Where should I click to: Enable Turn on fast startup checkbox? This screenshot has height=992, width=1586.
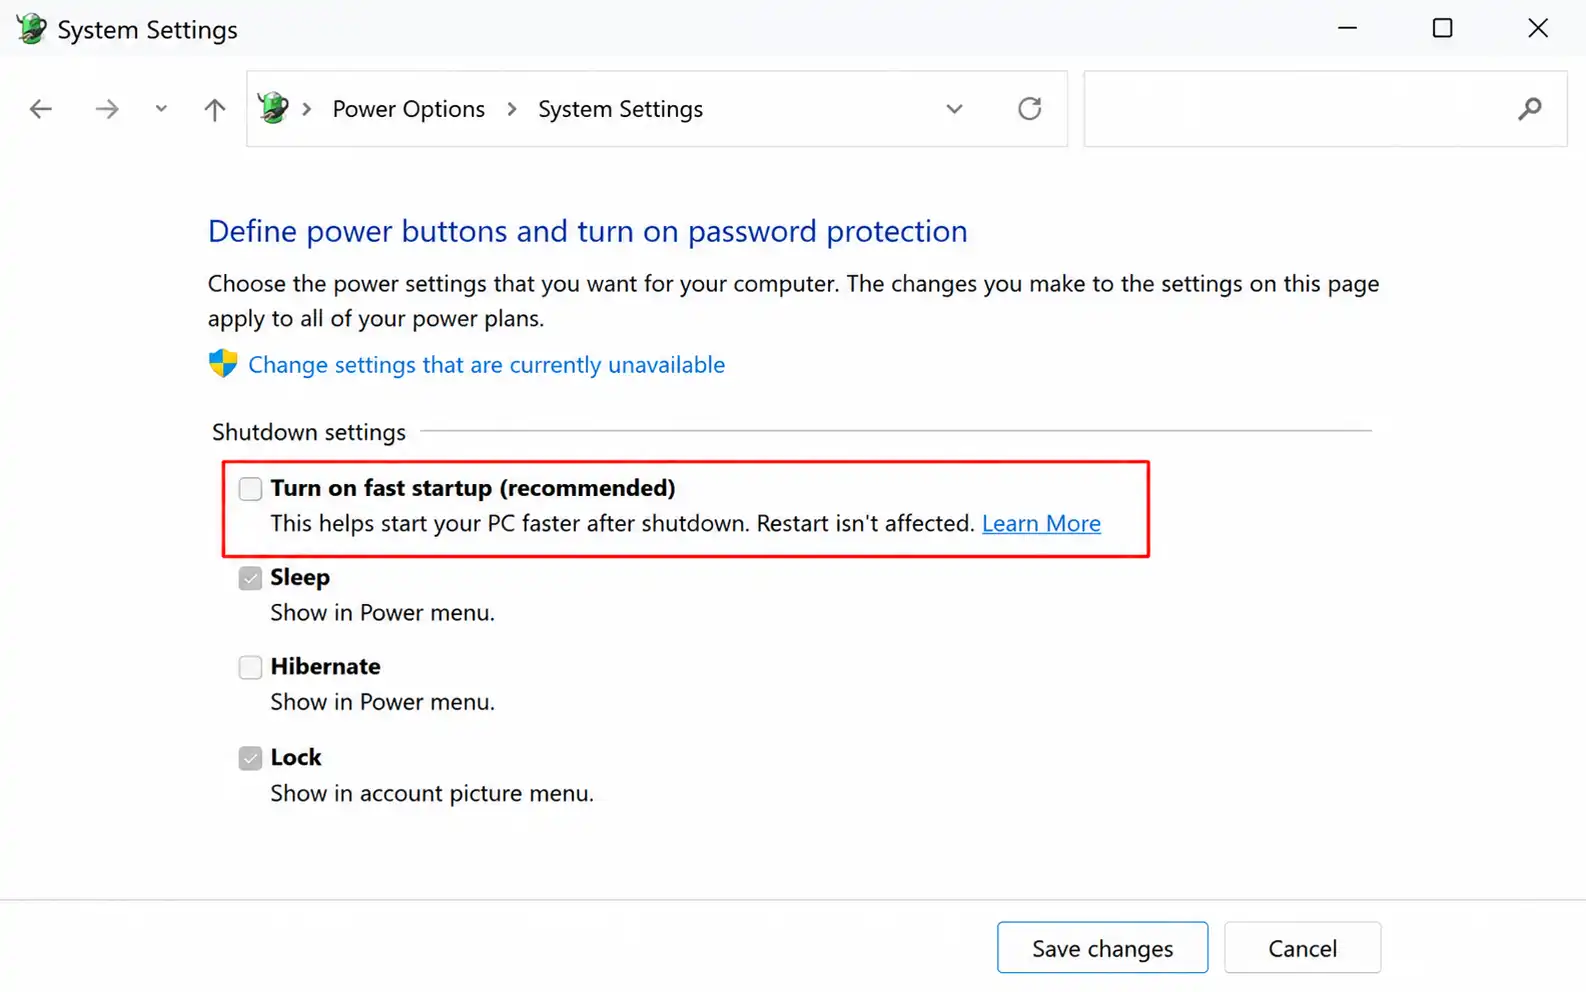(250, 488)
